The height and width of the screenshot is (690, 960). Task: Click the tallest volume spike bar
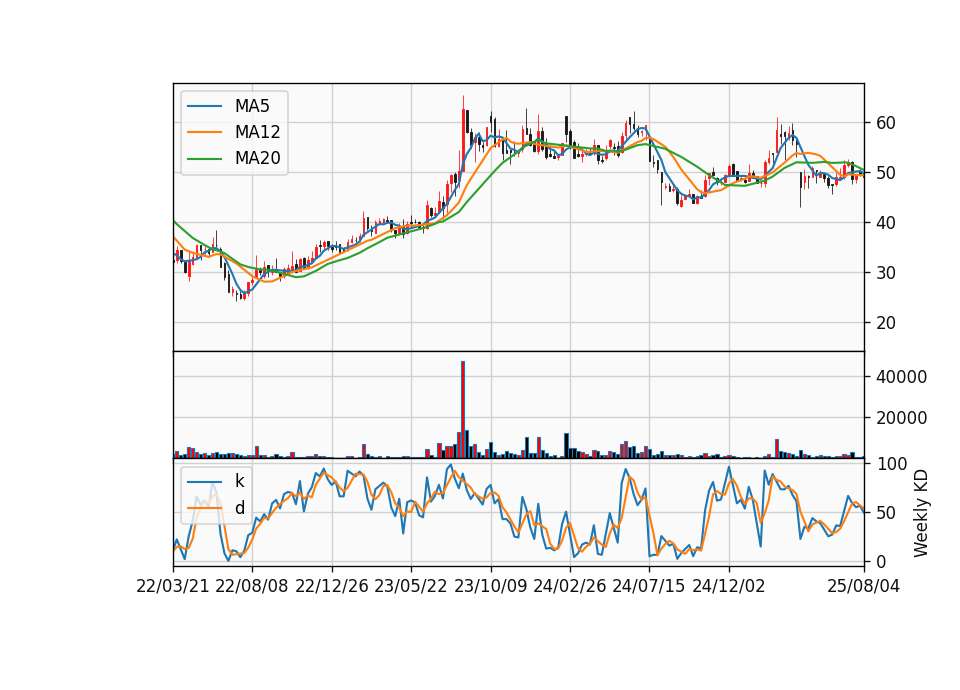(x=463, y=409)
